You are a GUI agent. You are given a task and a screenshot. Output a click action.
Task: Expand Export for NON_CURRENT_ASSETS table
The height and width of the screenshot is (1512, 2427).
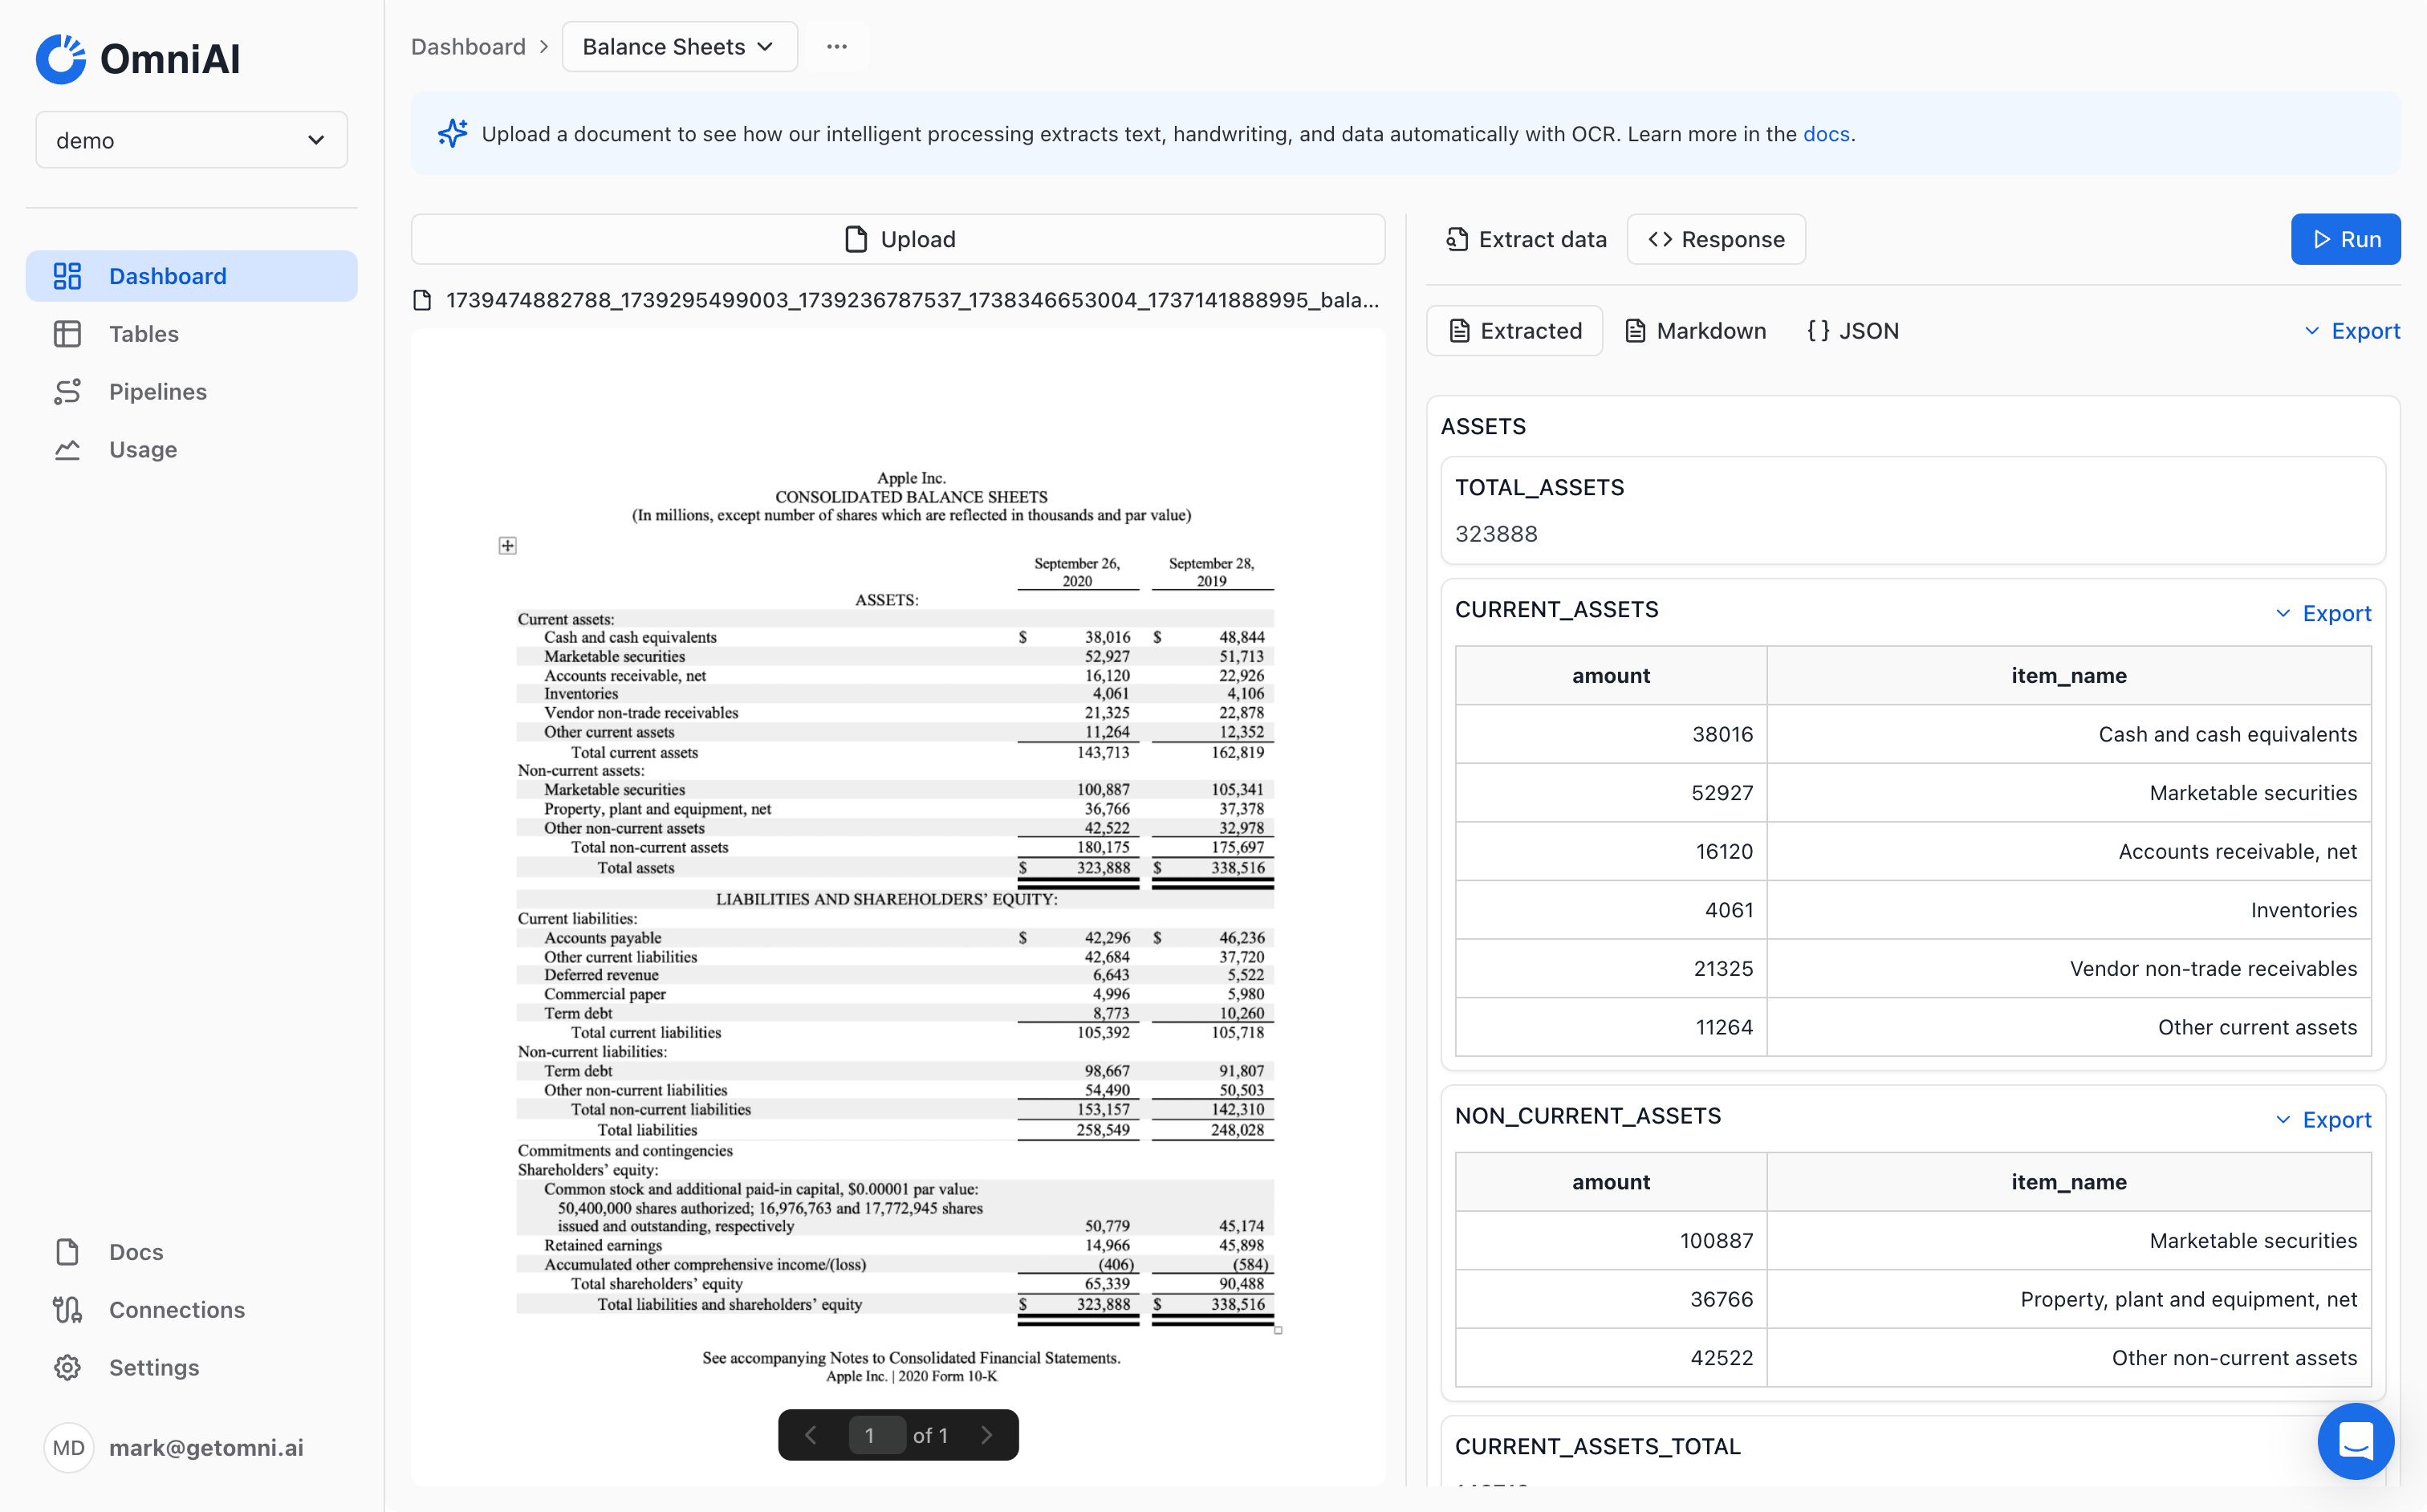point(2324,1119)
